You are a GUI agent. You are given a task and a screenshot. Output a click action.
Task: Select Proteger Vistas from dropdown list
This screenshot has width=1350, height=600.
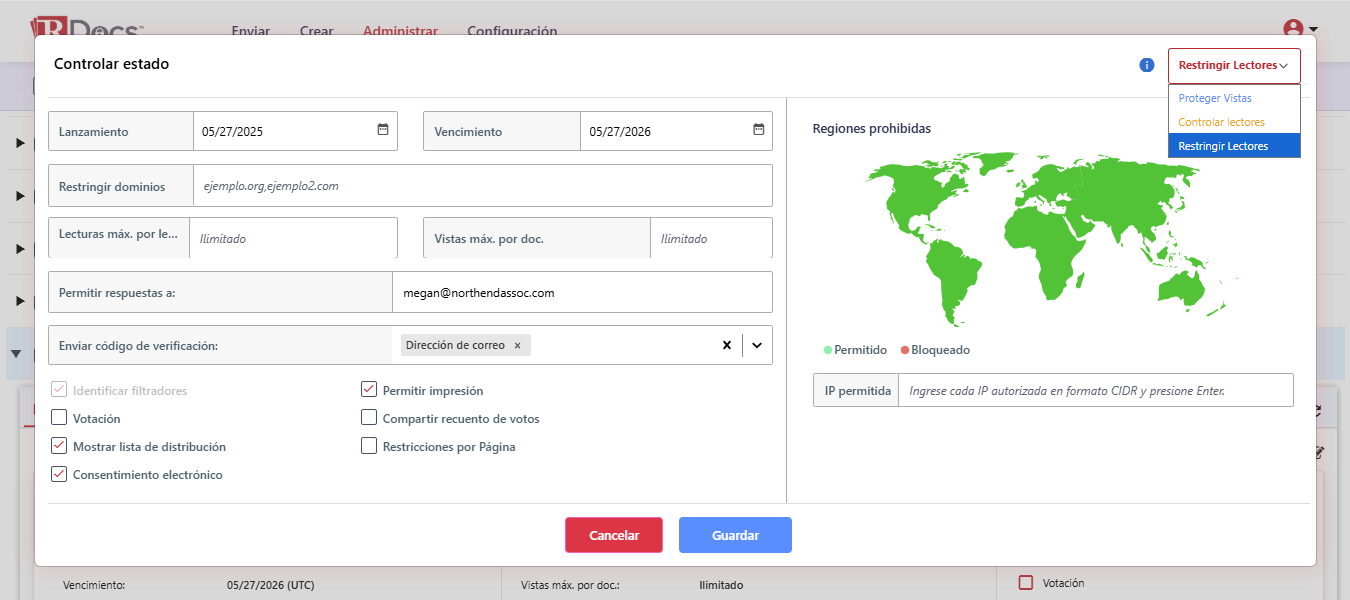1215,98
